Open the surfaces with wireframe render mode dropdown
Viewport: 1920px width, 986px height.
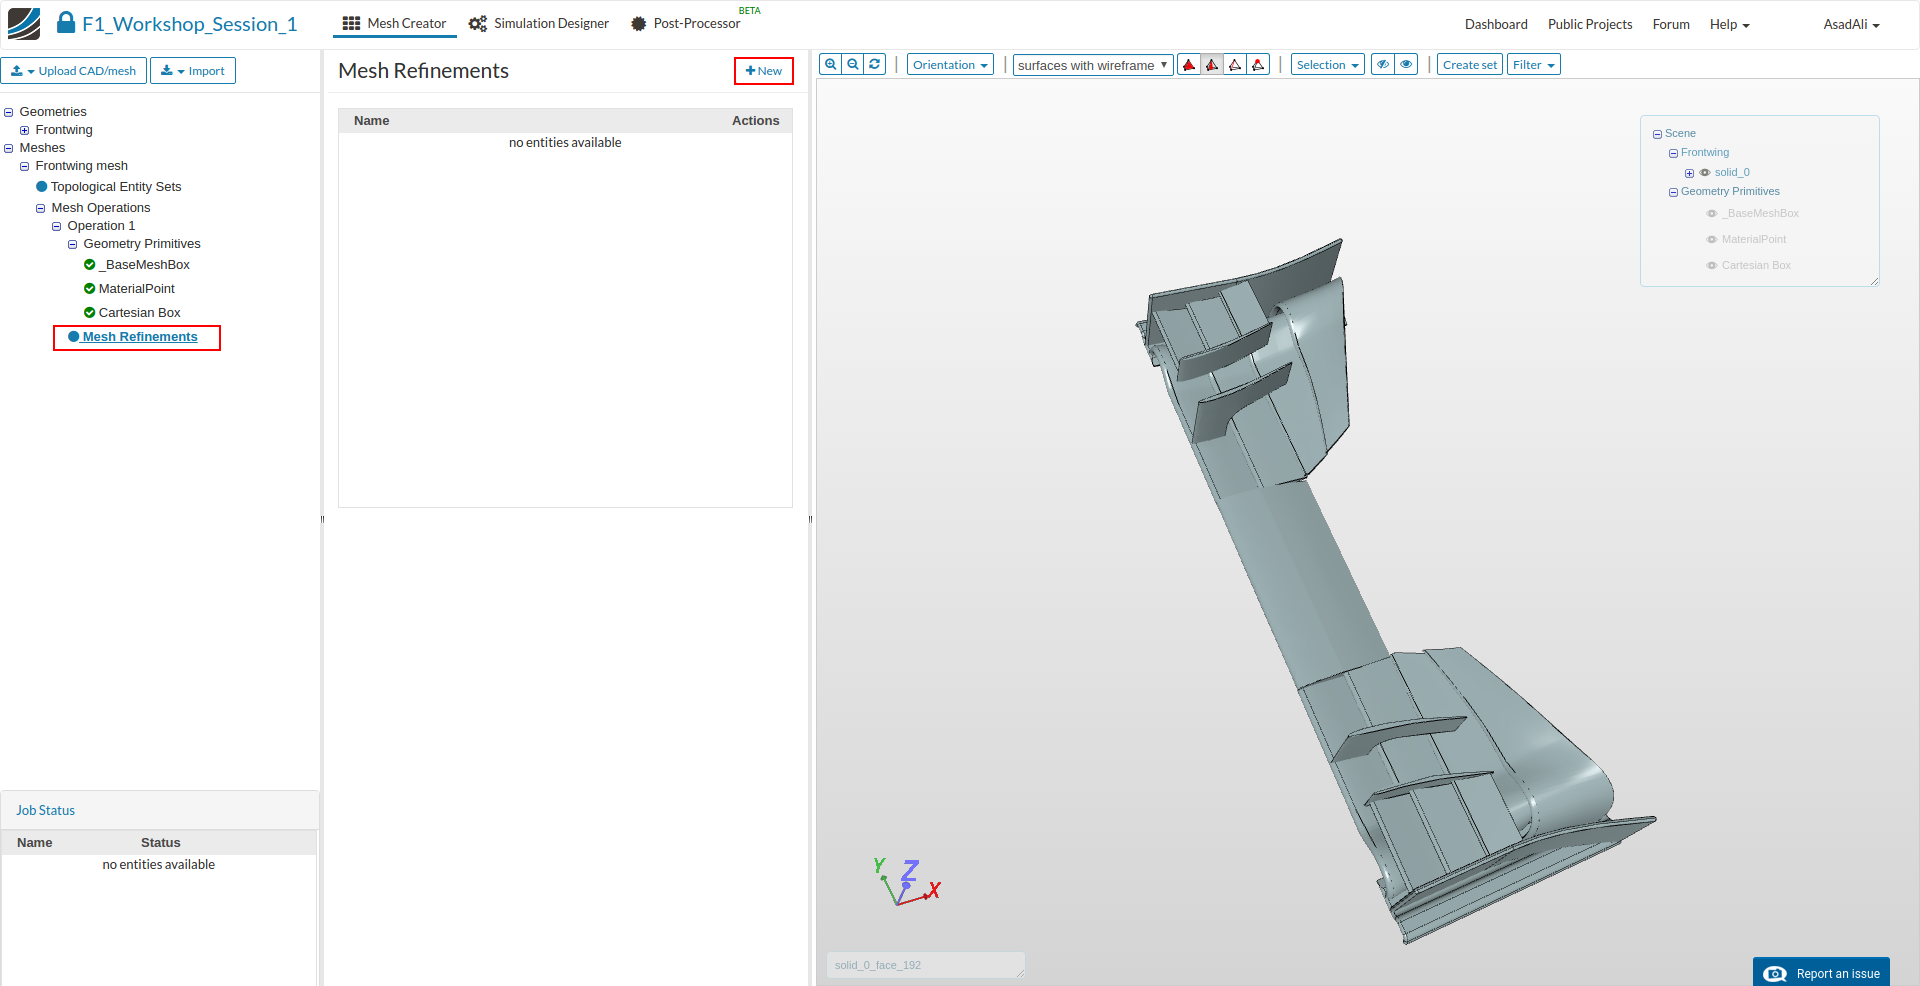pyautogui.click(x=1092, y=65)
